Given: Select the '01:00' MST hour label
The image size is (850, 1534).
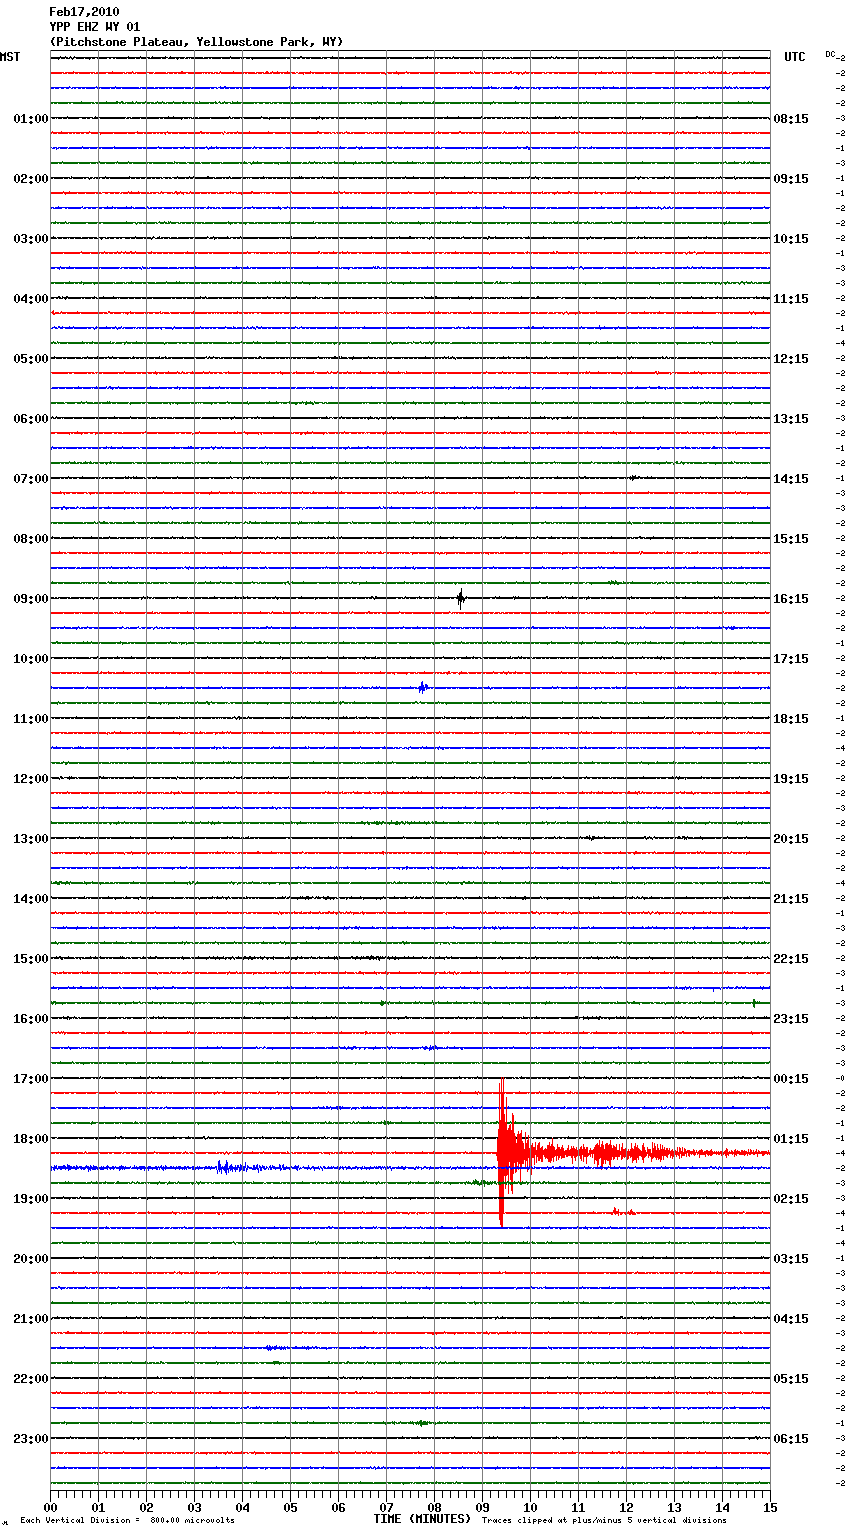Looking at the screenshot, I should 30,119.
